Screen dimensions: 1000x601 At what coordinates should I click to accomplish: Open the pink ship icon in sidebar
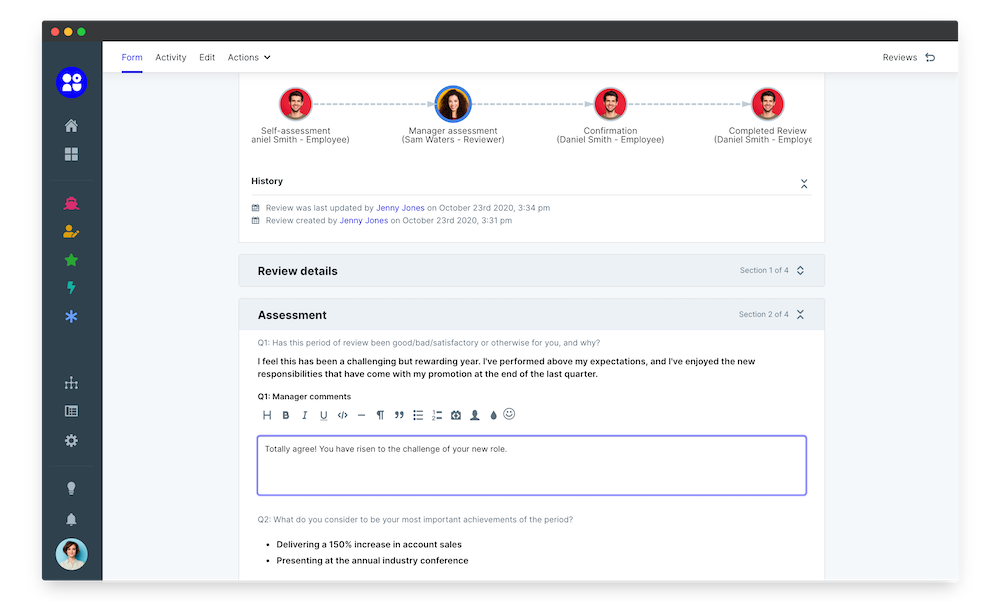point(71,204)
